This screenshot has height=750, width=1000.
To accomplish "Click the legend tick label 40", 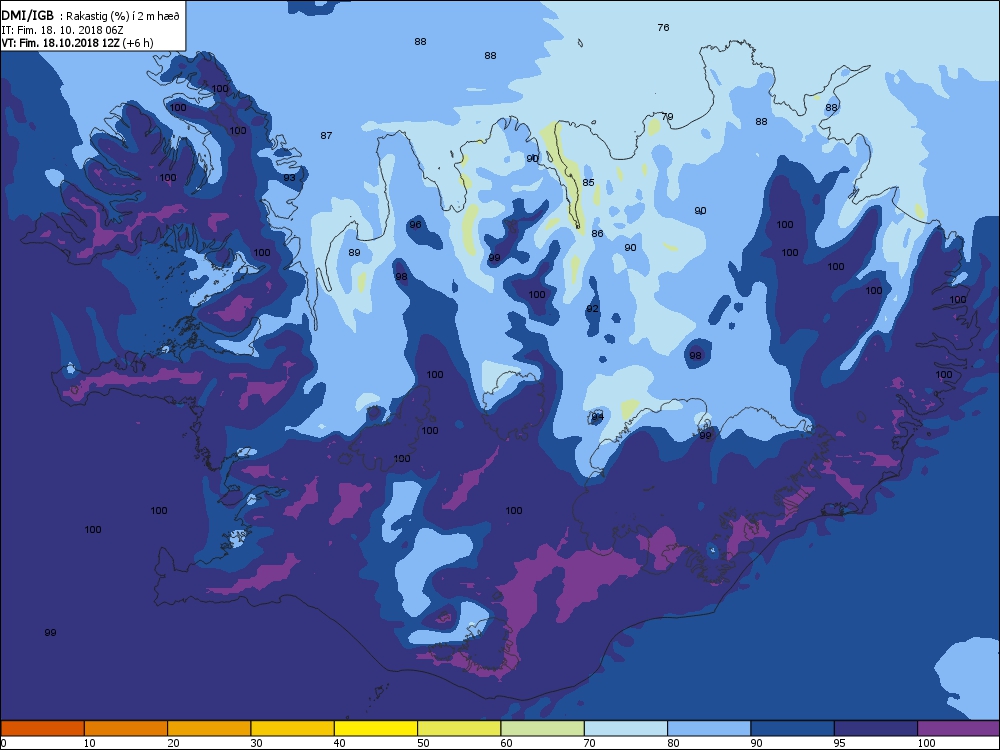I will pos(339,743).
